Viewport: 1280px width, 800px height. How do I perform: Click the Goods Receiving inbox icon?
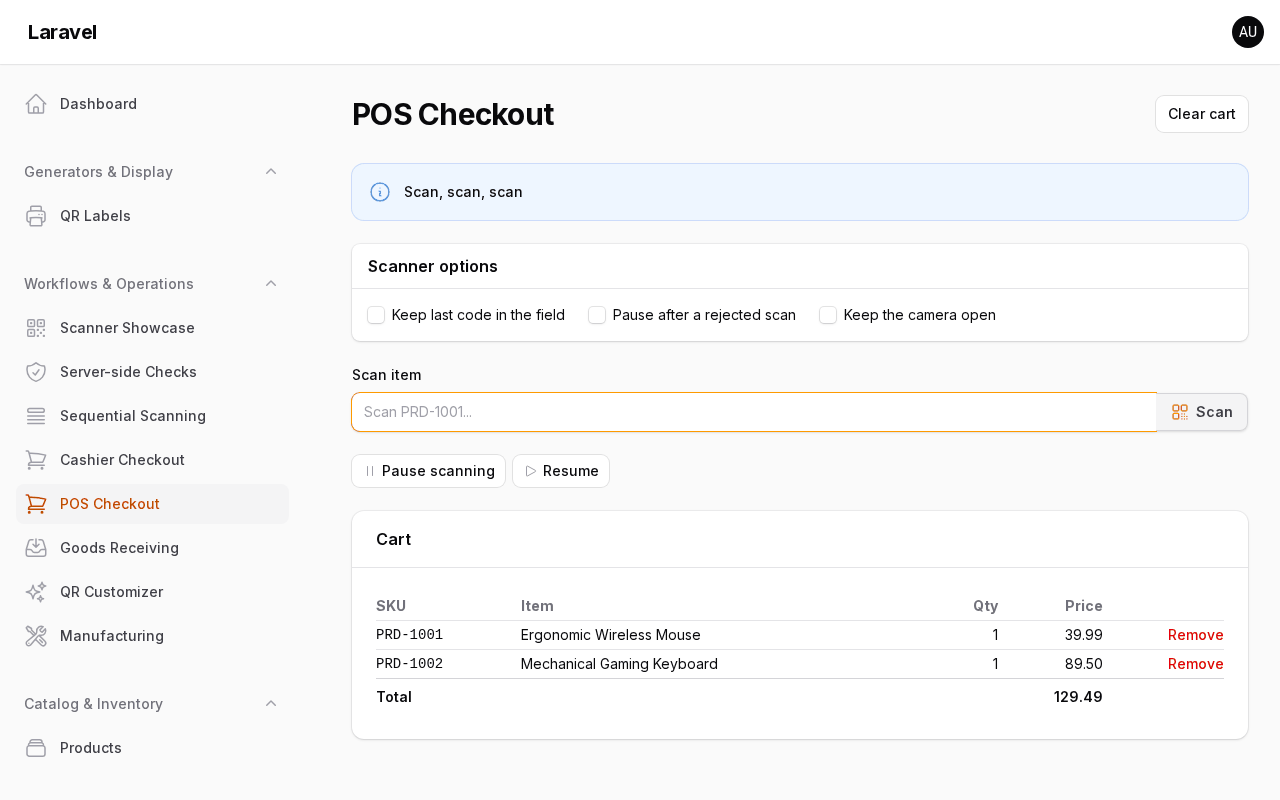[x=36, y=548]
